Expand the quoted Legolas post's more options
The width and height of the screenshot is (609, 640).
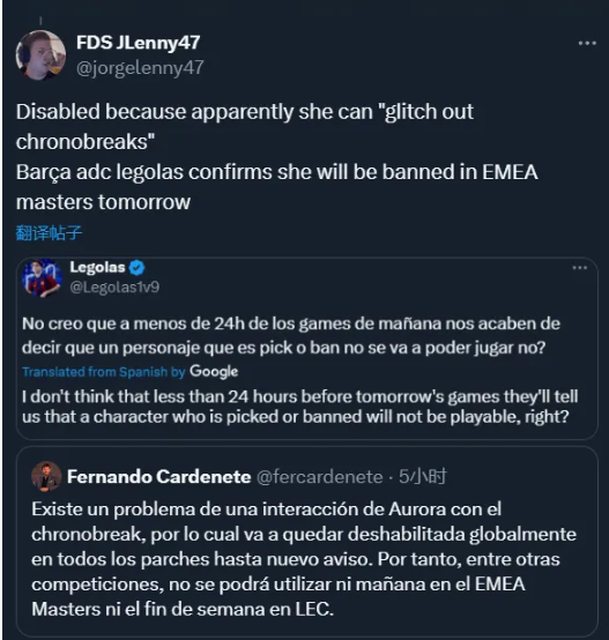pyautogui.click(x=579, y=268)
